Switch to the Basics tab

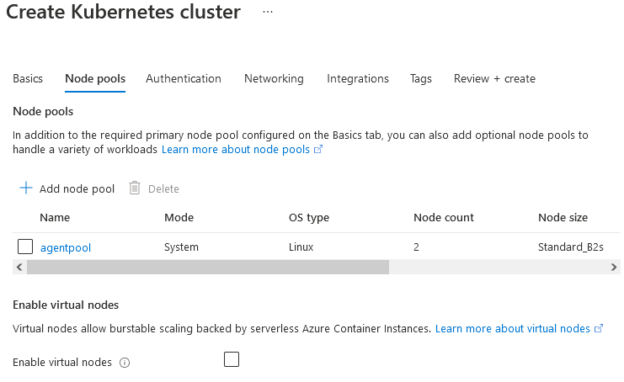(27, 78)
